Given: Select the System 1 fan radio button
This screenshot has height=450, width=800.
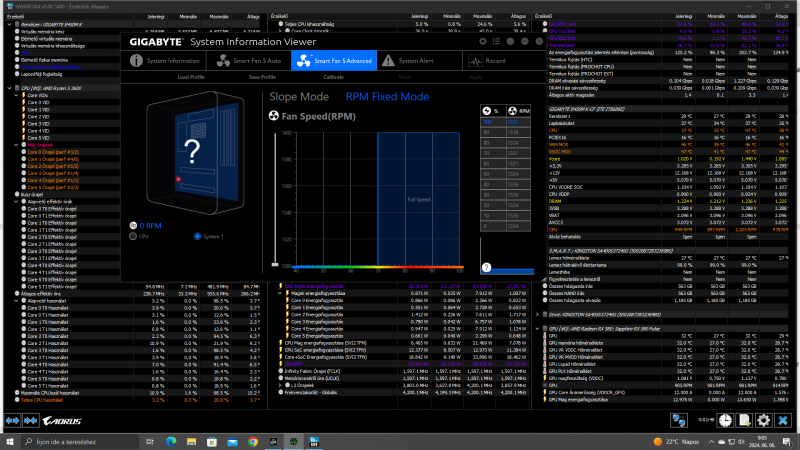Looking at the screenshot, I should pyautogui.click(x=197, y=236).
